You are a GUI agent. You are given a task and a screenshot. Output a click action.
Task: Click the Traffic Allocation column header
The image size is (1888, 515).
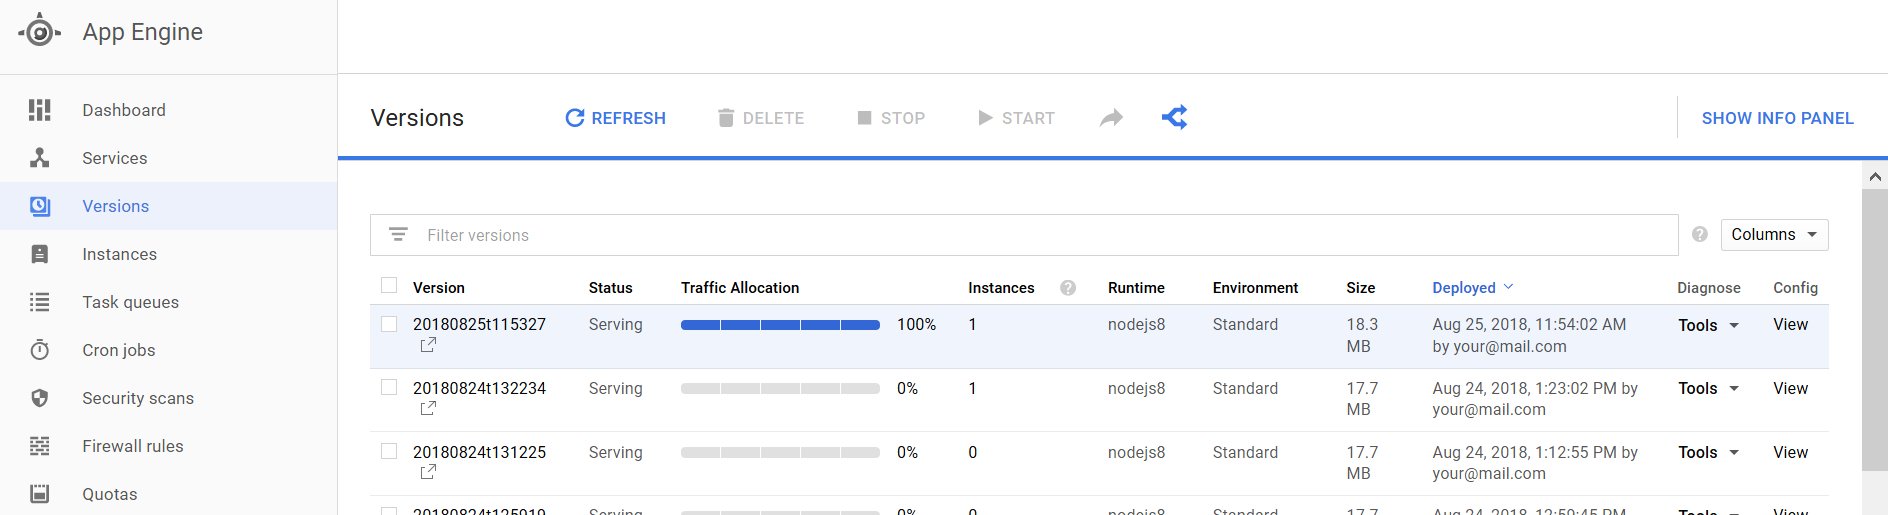pos(740,288)
